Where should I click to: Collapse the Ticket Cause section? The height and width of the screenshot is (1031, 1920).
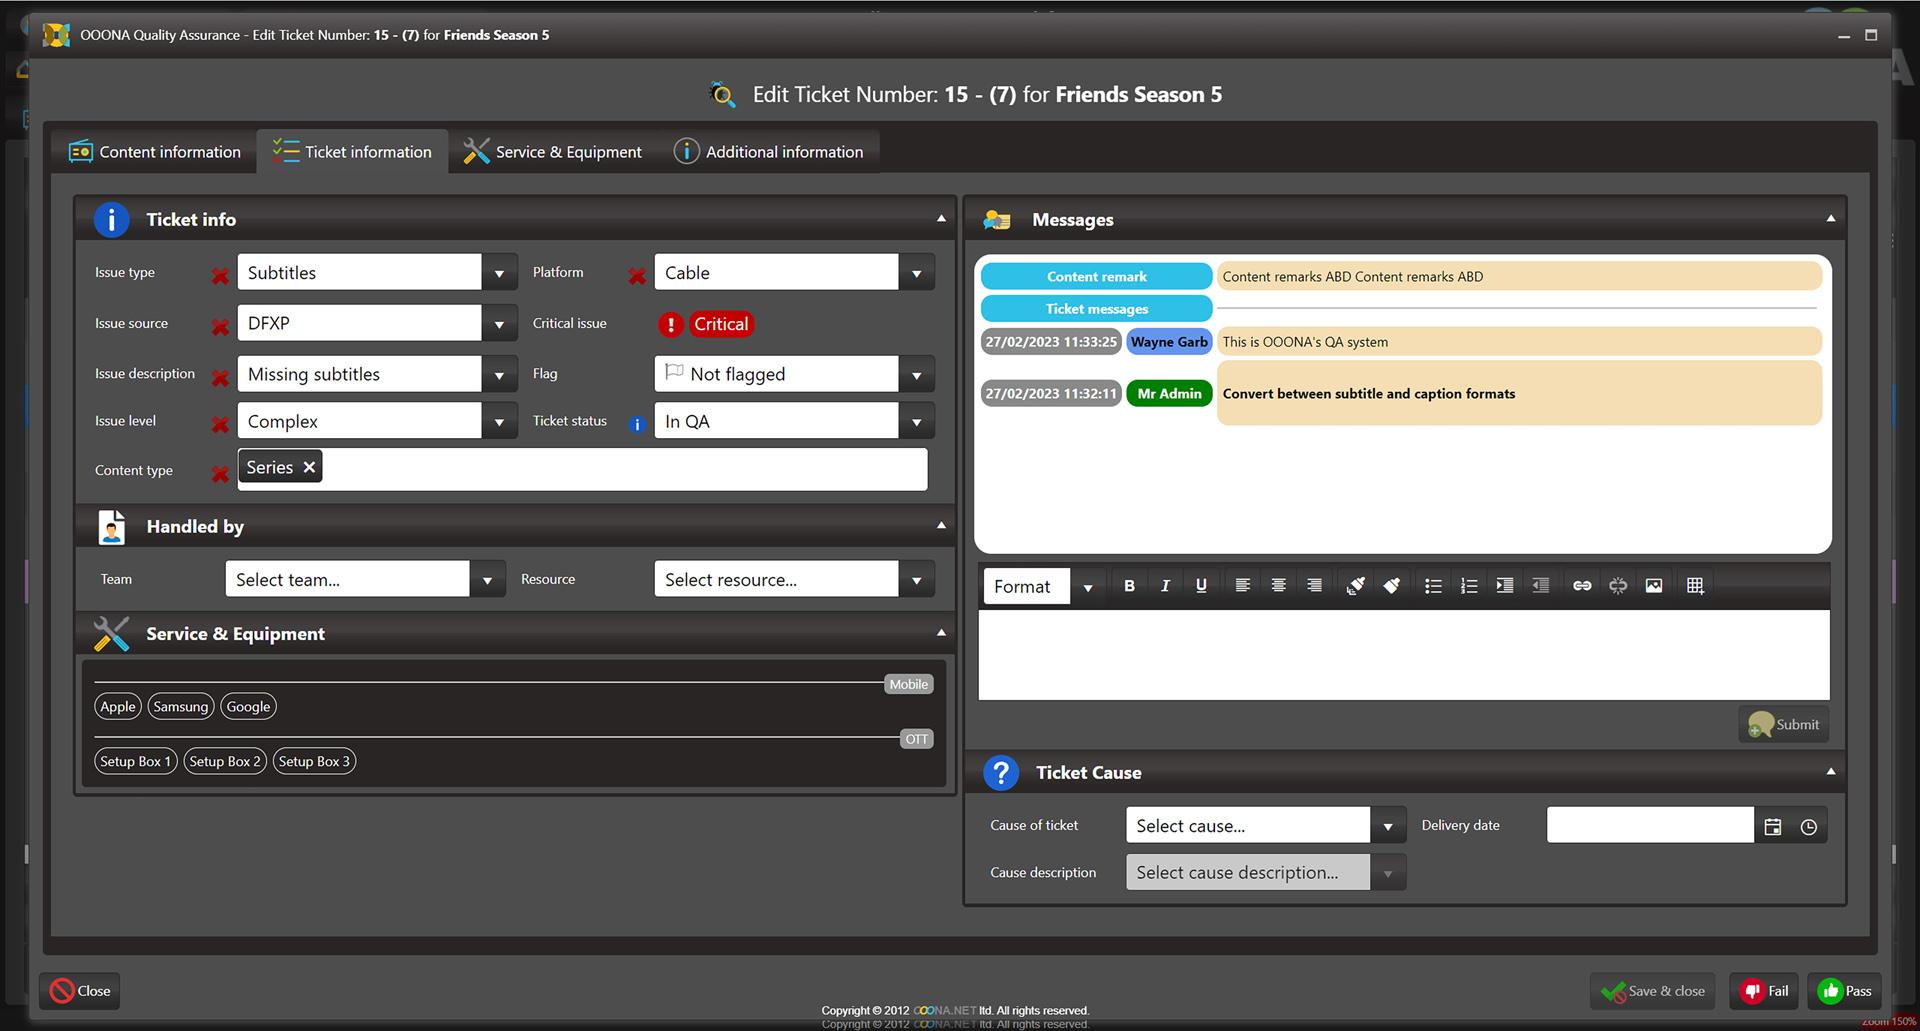click(1831, 770)
